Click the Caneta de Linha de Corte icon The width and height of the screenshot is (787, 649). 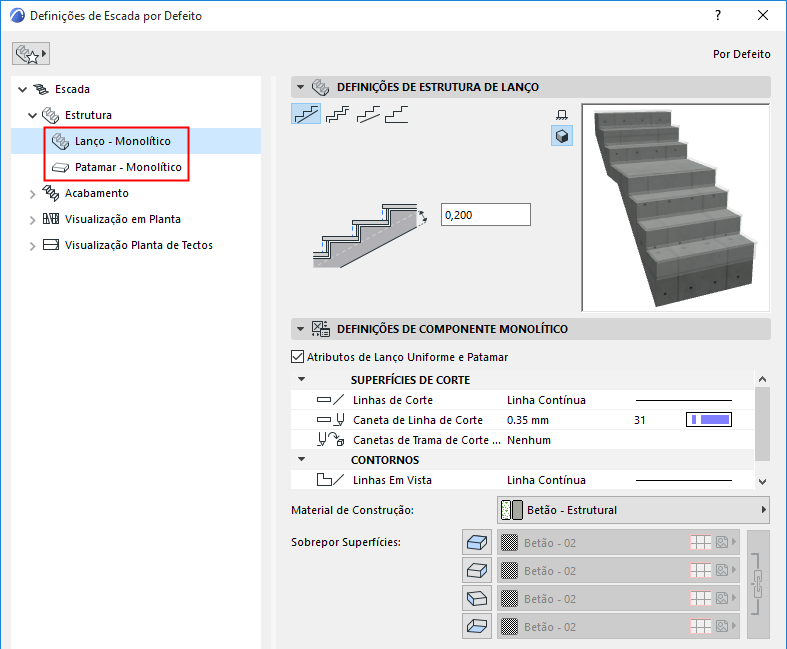[330, 420]
